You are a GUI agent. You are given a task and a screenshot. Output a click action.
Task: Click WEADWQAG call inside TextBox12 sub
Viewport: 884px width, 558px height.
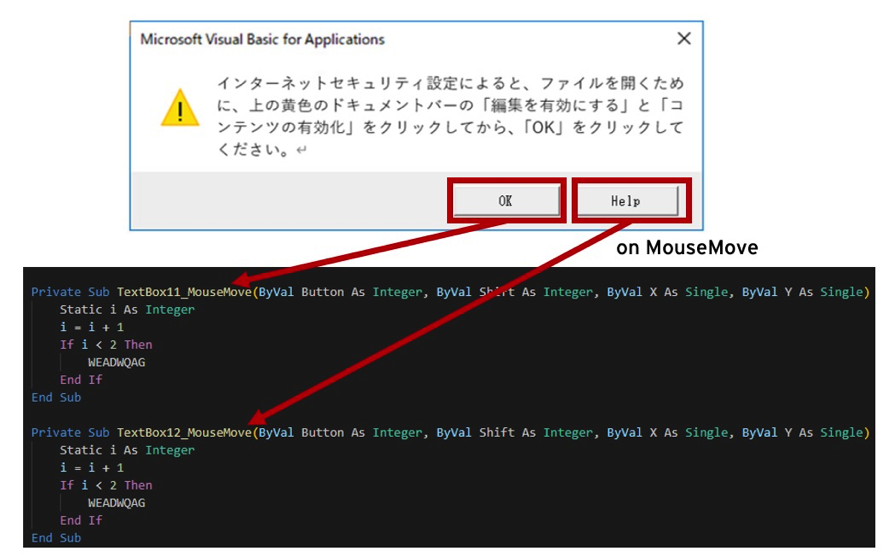click(116, 503)
